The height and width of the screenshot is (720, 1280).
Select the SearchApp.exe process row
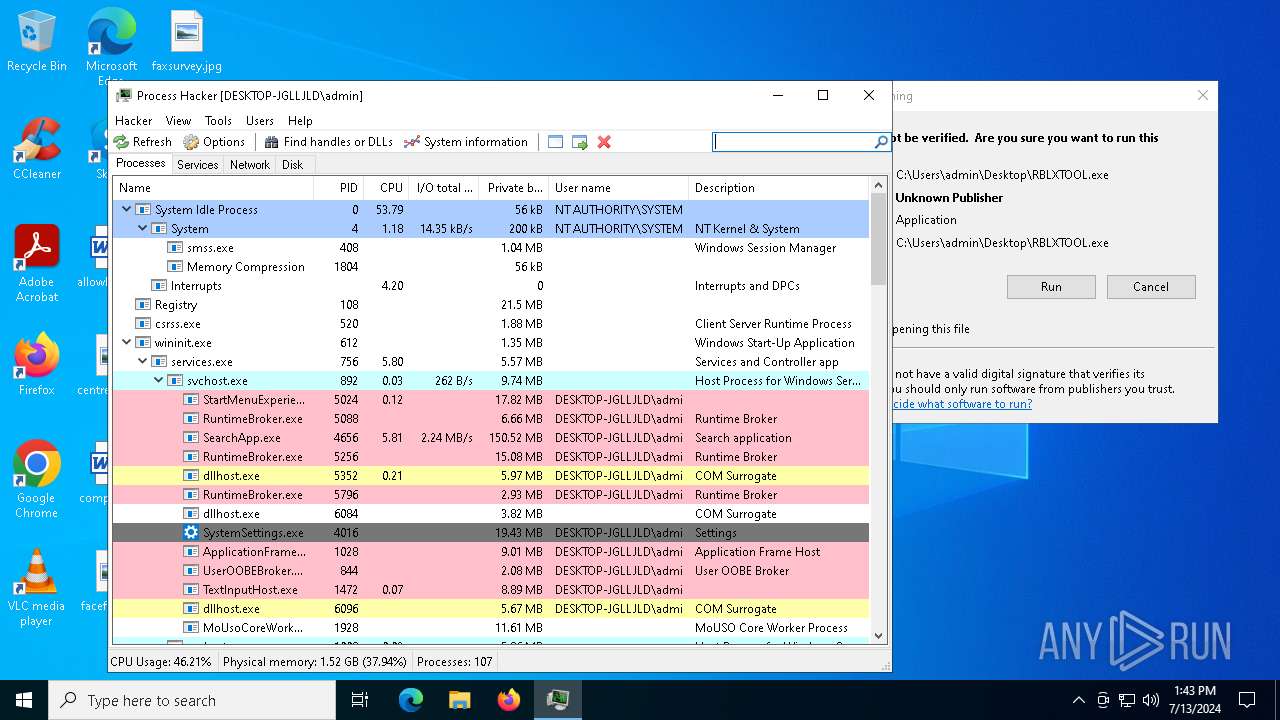tap(490, 438)
